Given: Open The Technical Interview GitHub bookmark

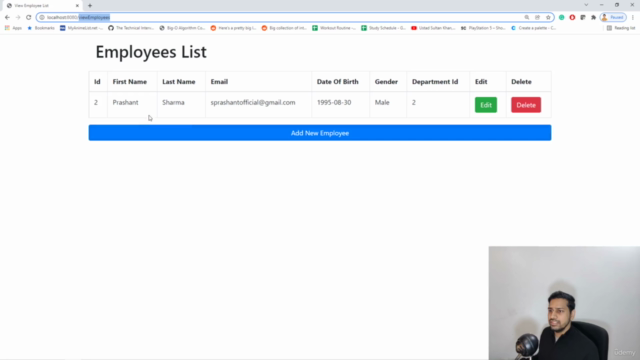Looking at the screenshot, I should (131, 28).
